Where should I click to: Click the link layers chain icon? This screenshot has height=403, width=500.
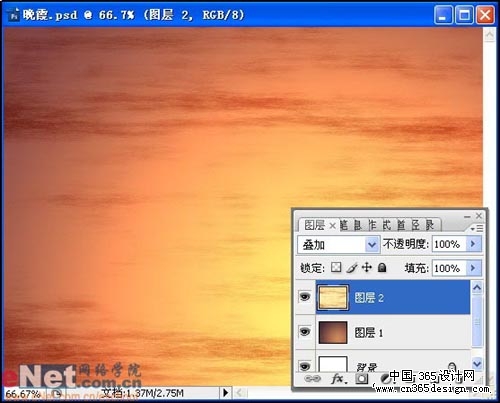tap(312, 379)
